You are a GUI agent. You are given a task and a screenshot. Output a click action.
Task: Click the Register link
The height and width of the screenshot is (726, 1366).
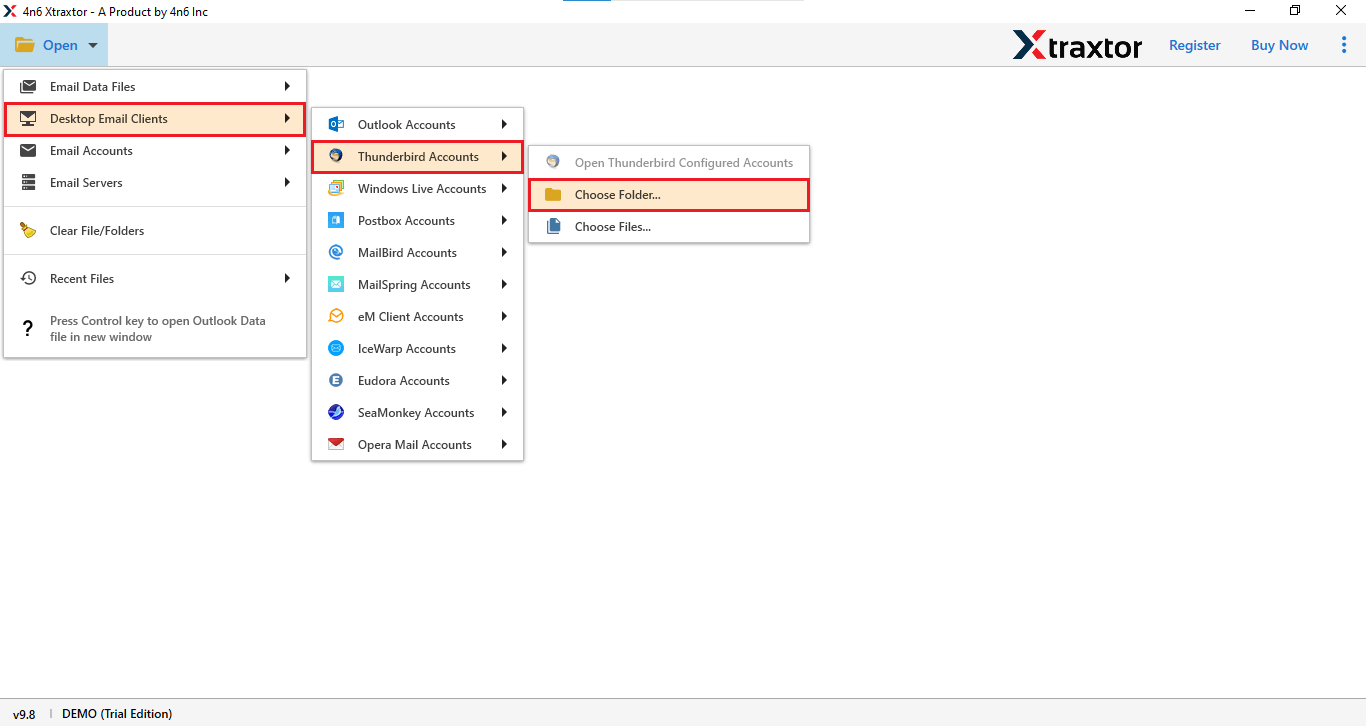[x=1194, y=45]
